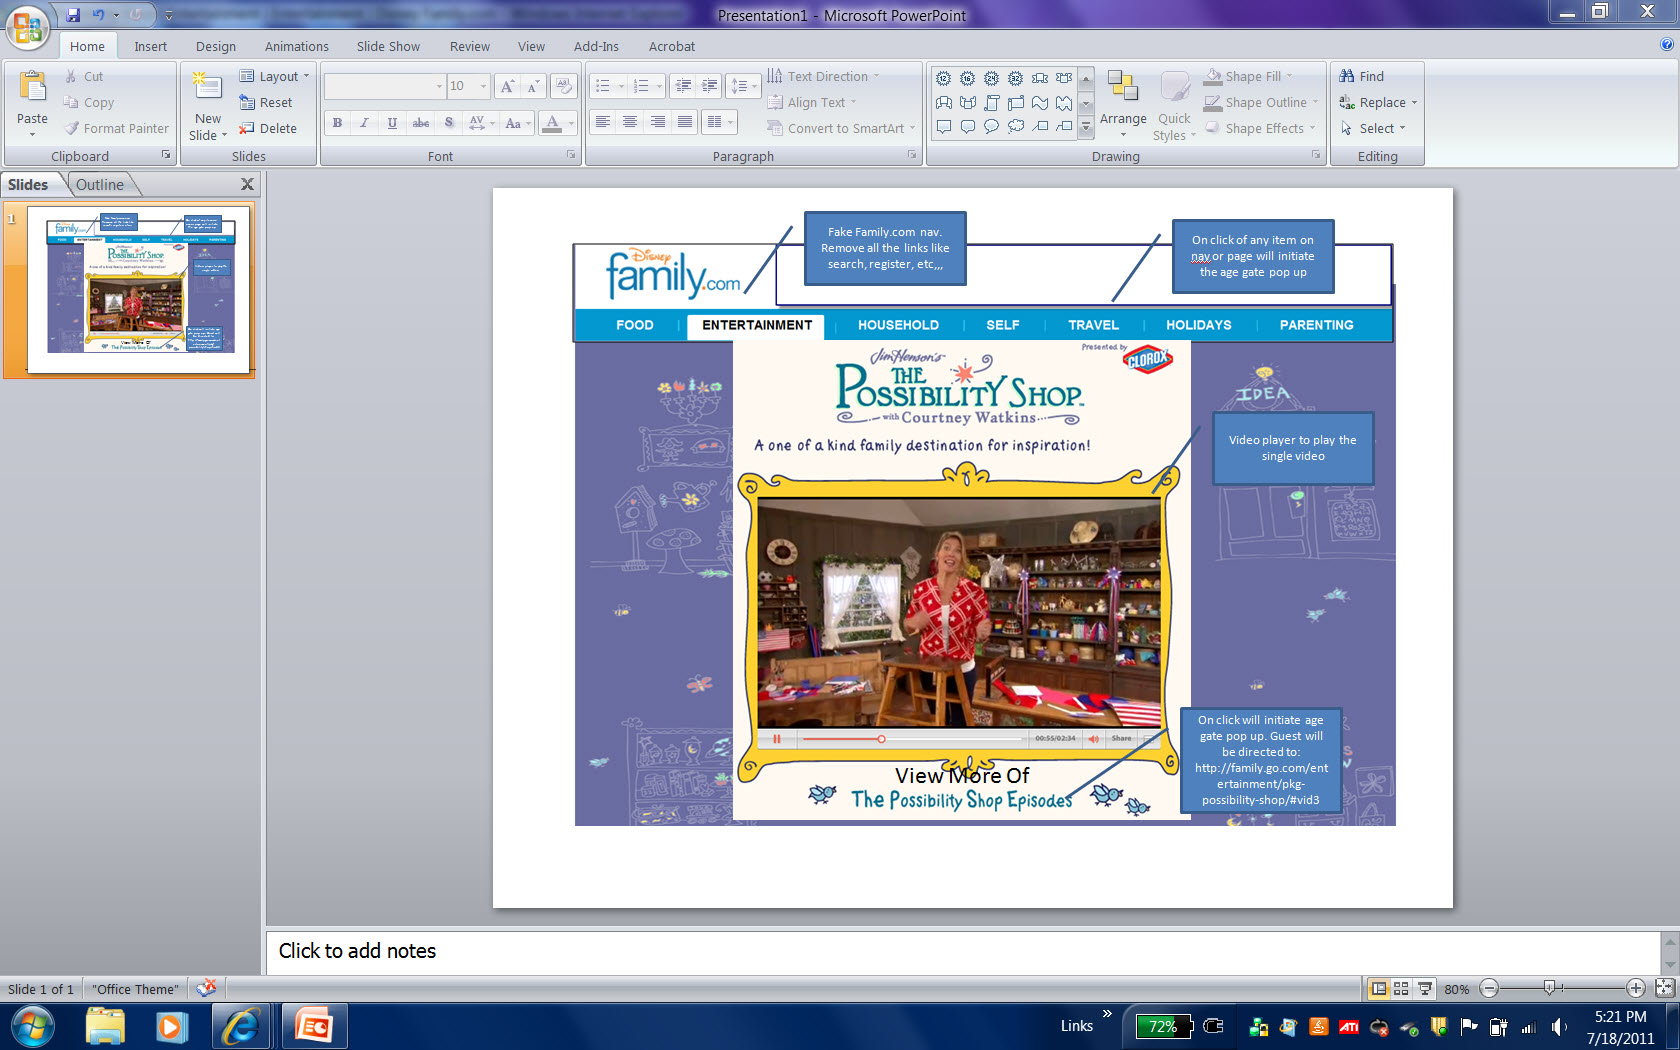Click the zoom slider handle
The image size is (1680, 1050).
pos(1549,988)
